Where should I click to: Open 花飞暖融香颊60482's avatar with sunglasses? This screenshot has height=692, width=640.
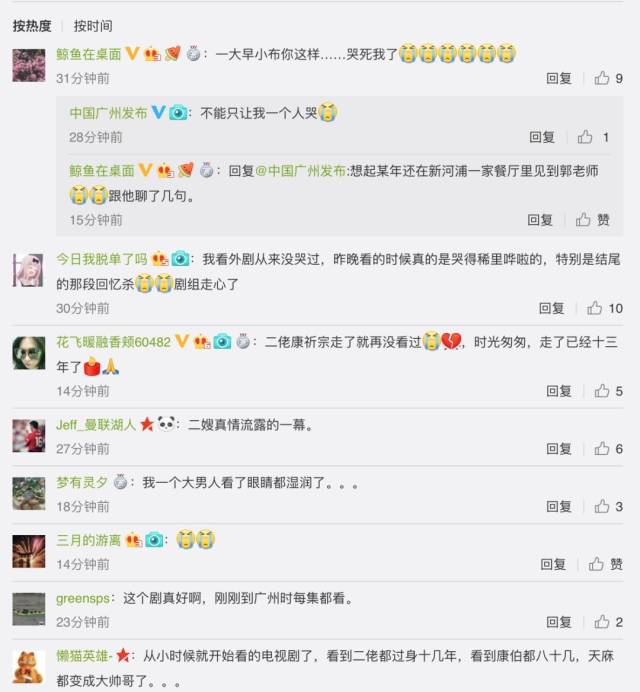29,353
